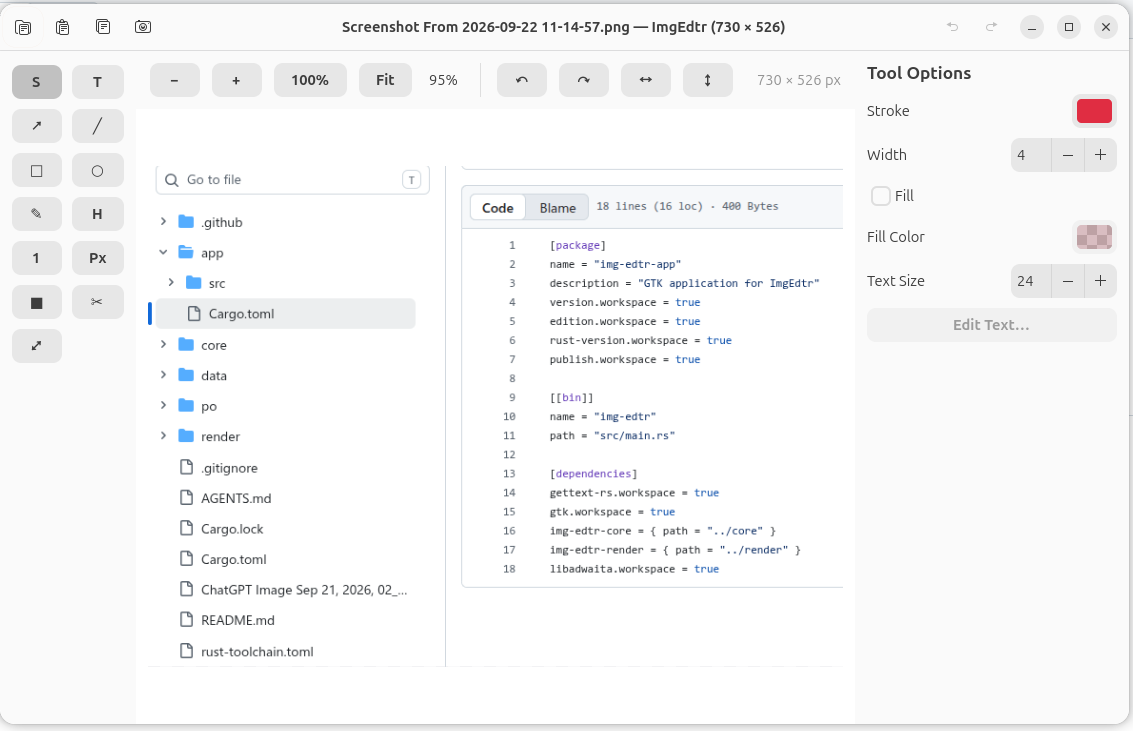
Task: Activate the S select tool
Action: point(37,82)
